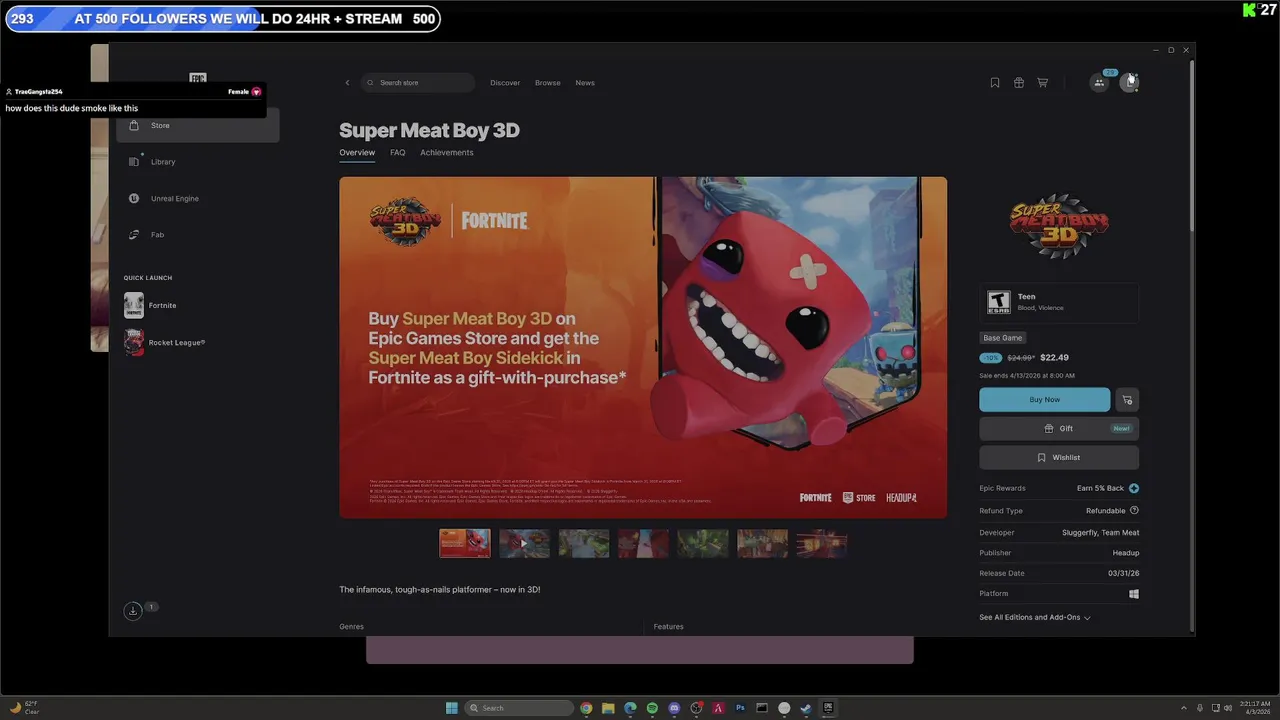Open the friends list icon

click(1099, 83)
